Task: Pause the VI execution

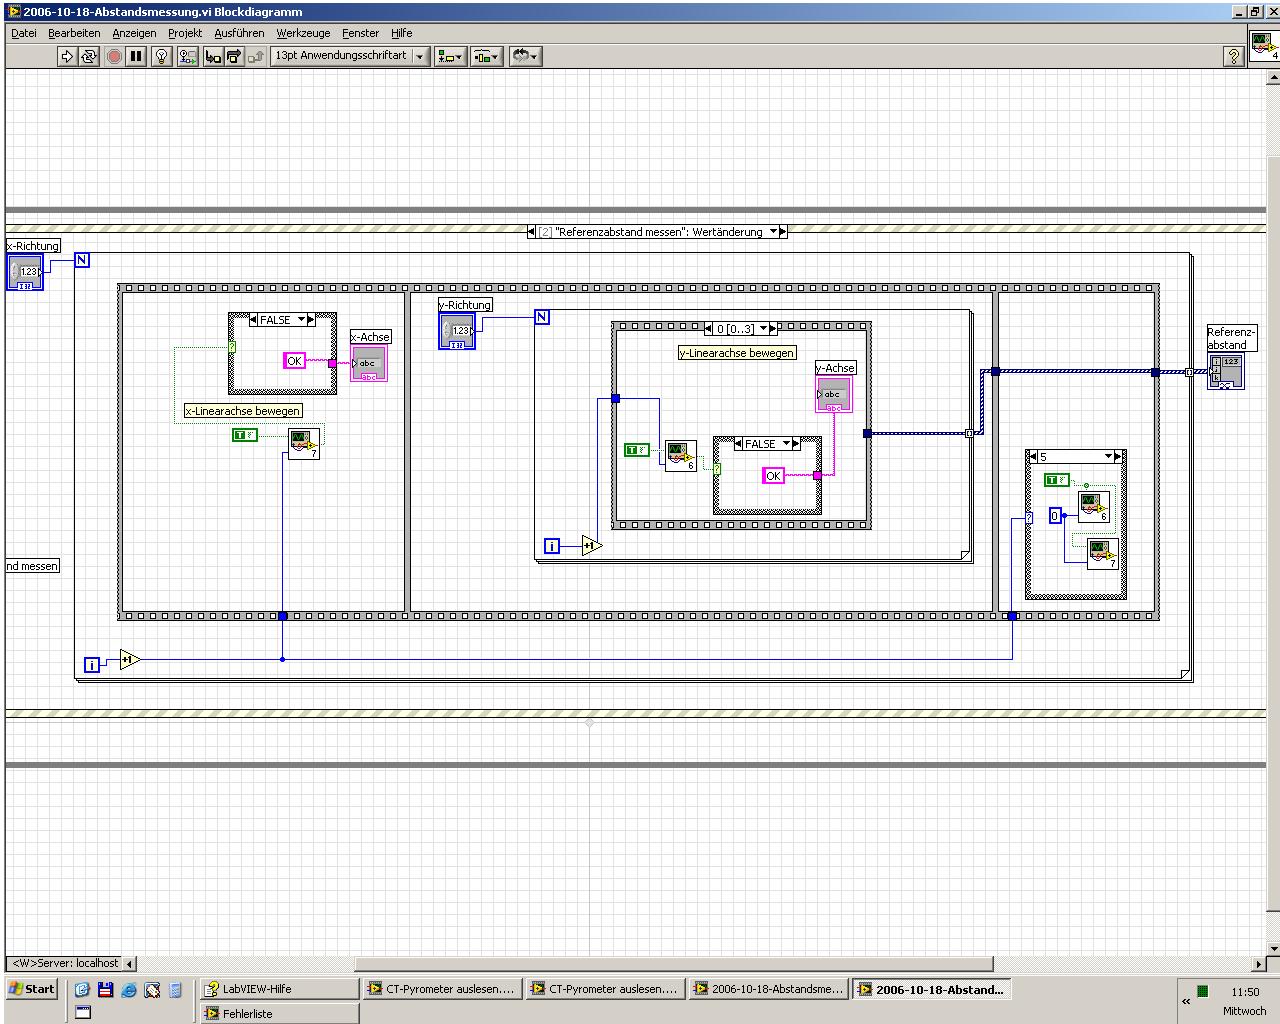Action: [137, 56]
